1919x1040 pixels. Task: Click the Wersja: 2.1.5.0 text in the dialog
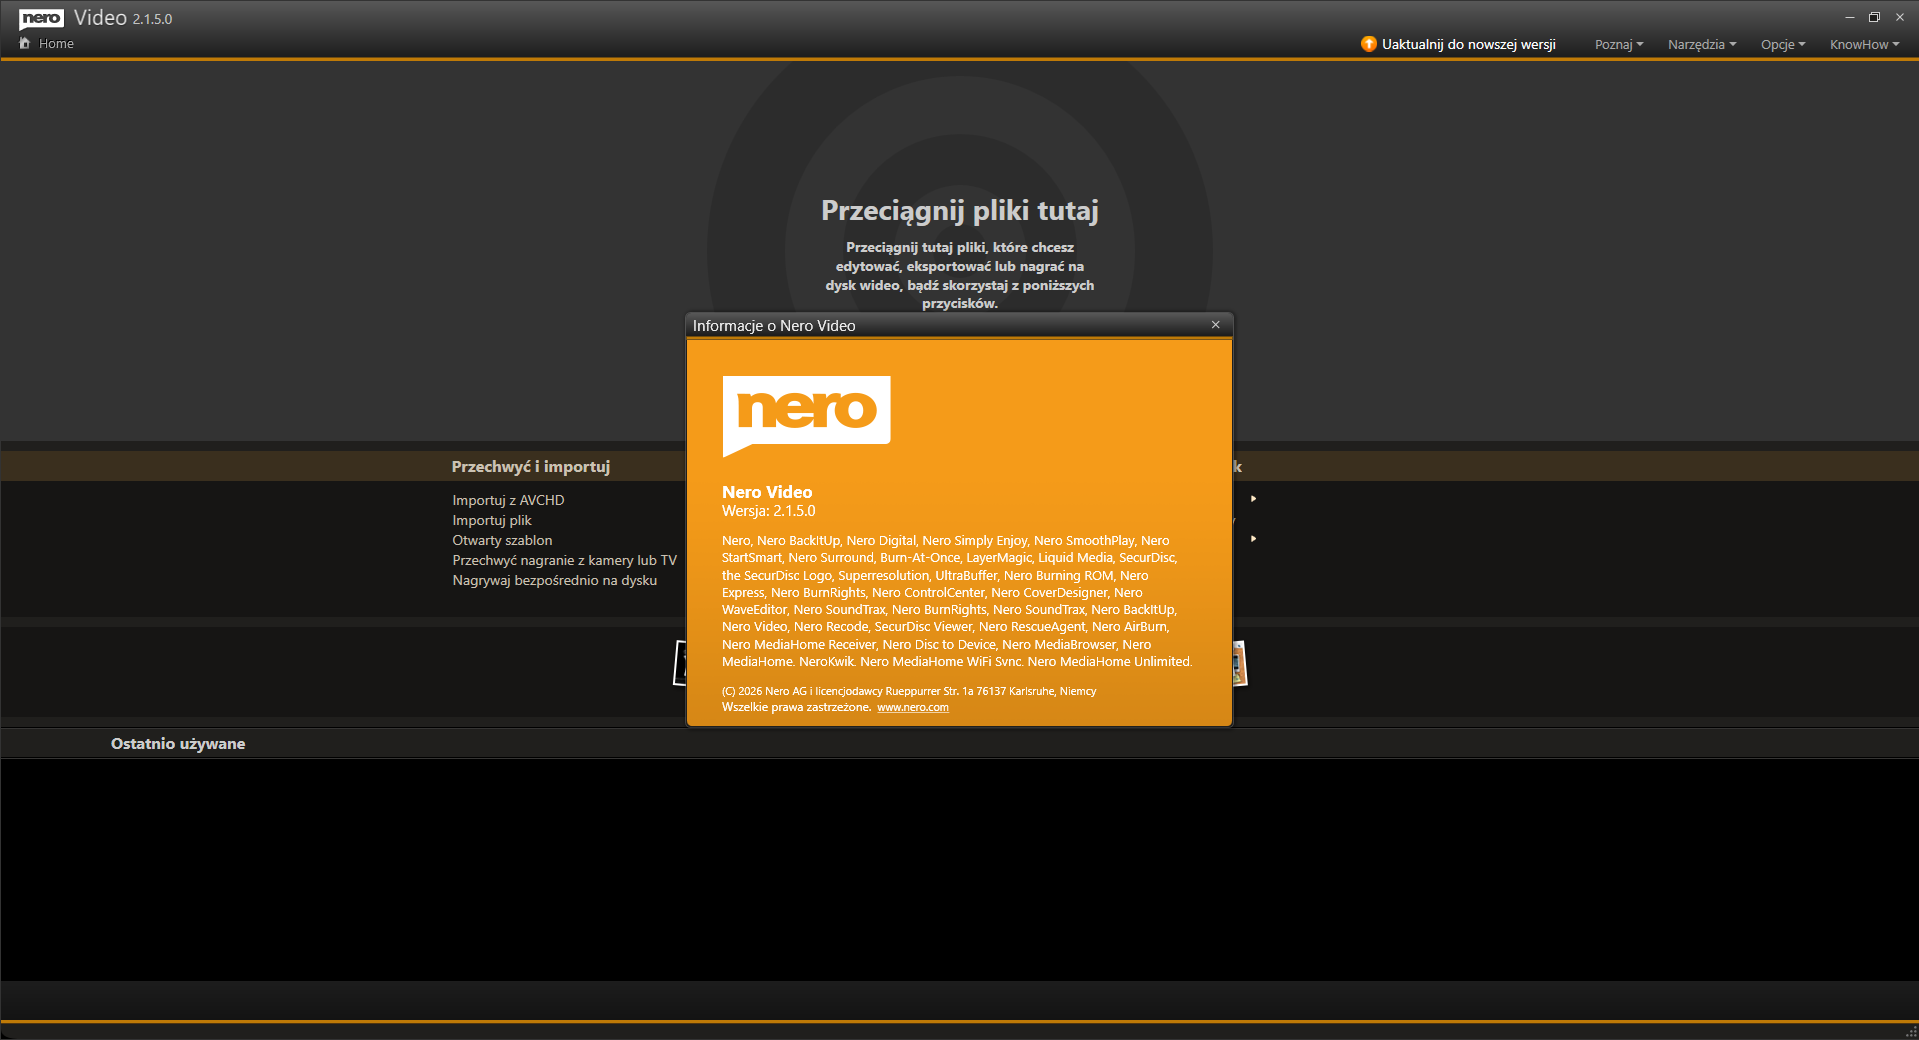(x=768, y=511)
